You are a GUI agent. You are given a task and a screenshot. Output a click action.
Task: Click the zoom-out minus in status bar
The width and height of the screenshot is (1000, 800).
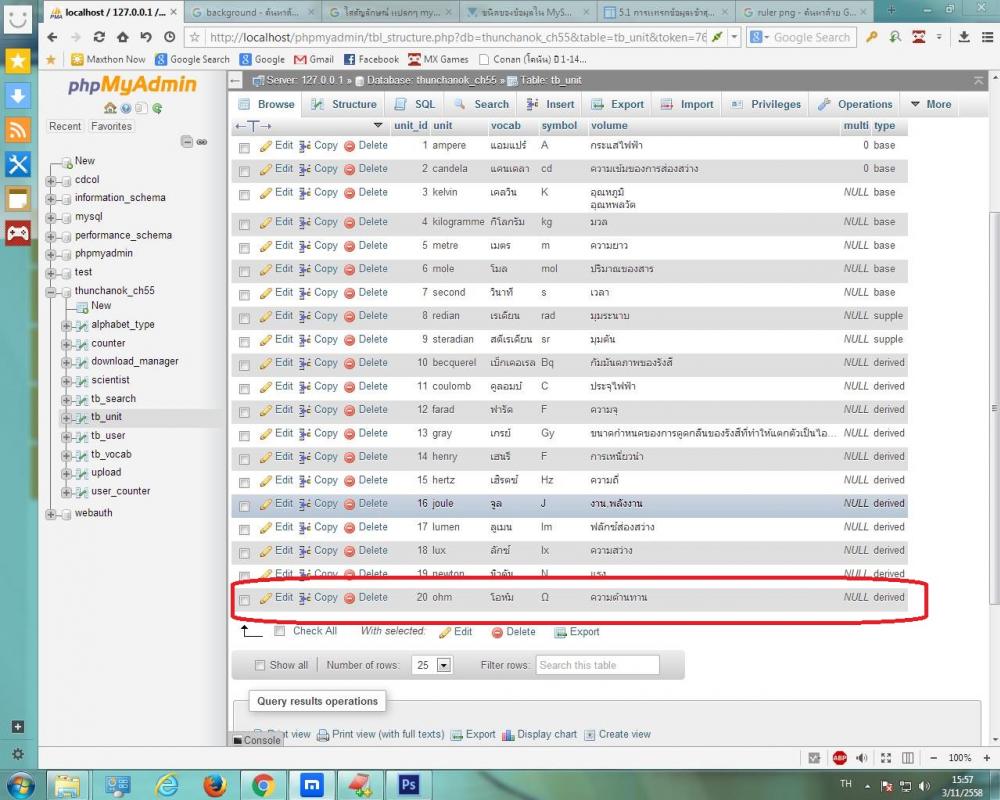[x=933, y=758]
